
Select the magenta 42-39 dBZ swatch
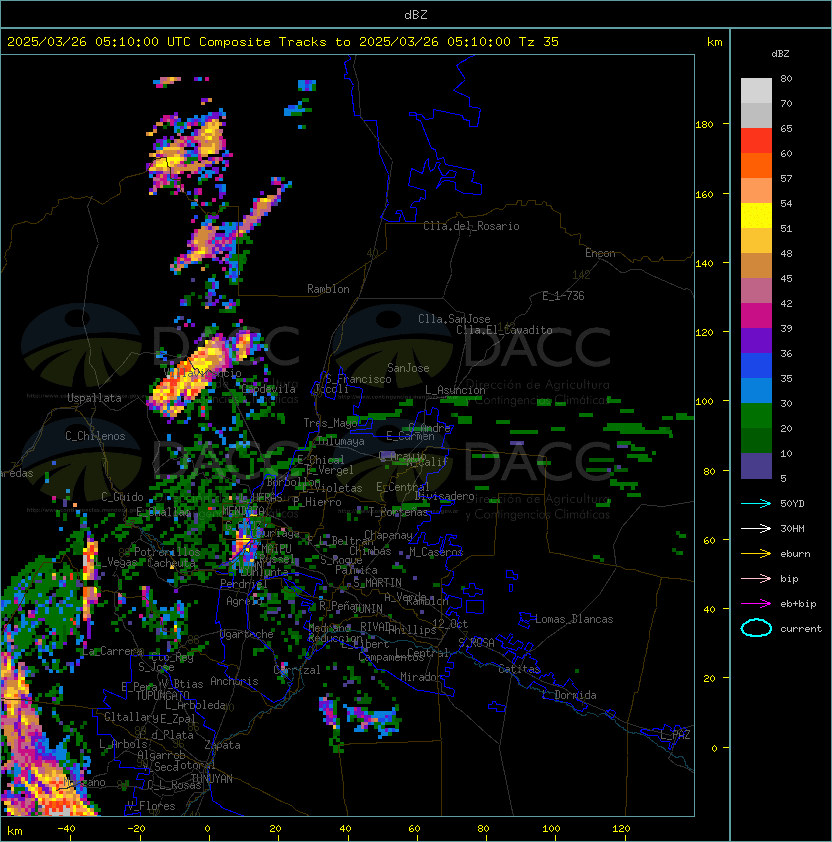[x=756, y=316]
